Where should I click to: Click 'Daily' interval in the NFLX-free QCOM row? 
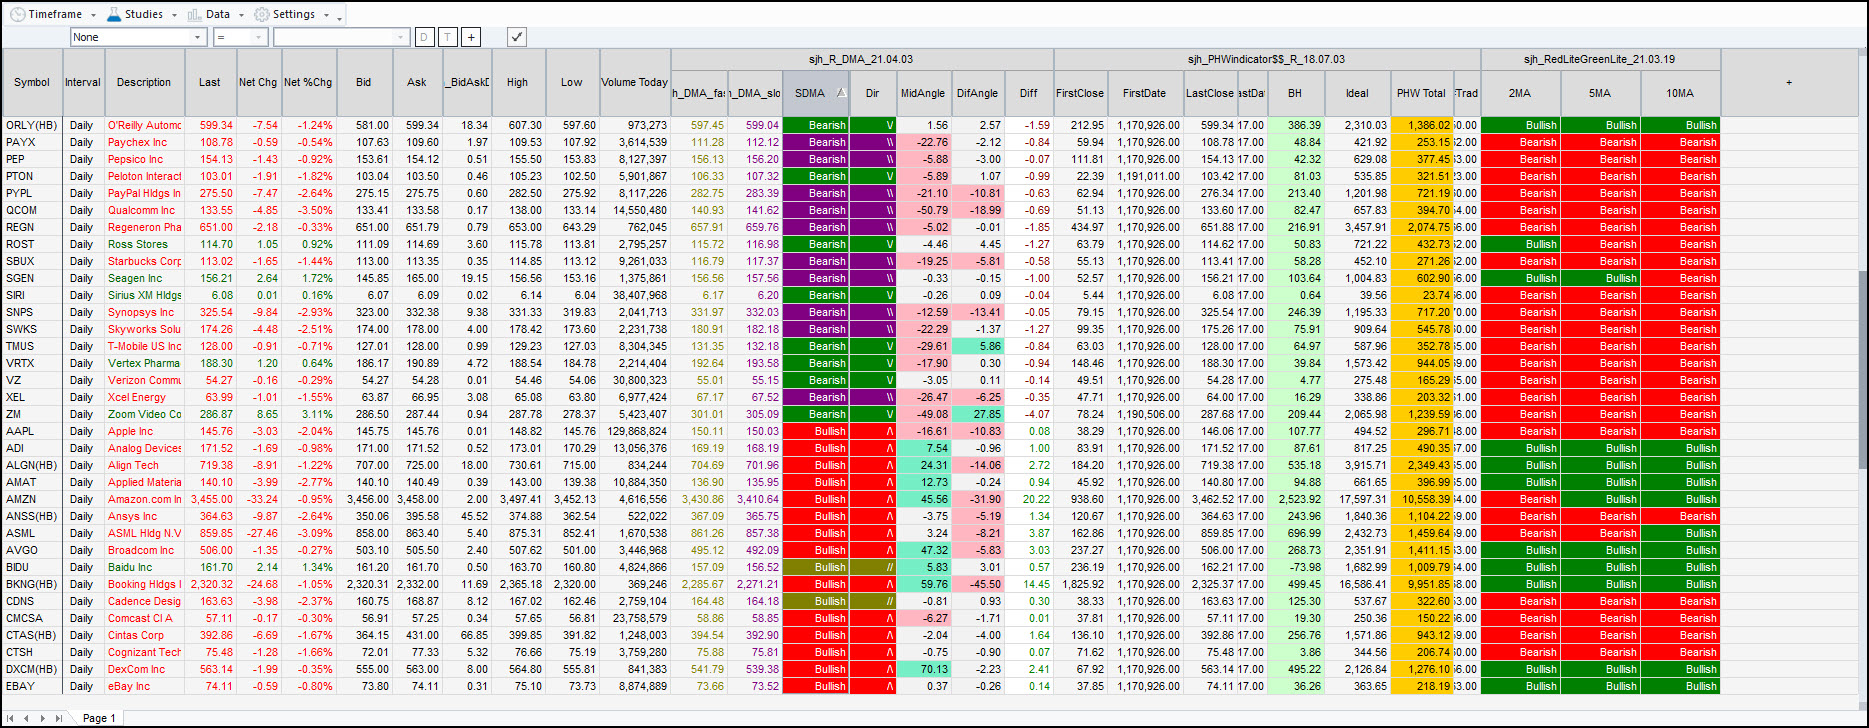83,210
